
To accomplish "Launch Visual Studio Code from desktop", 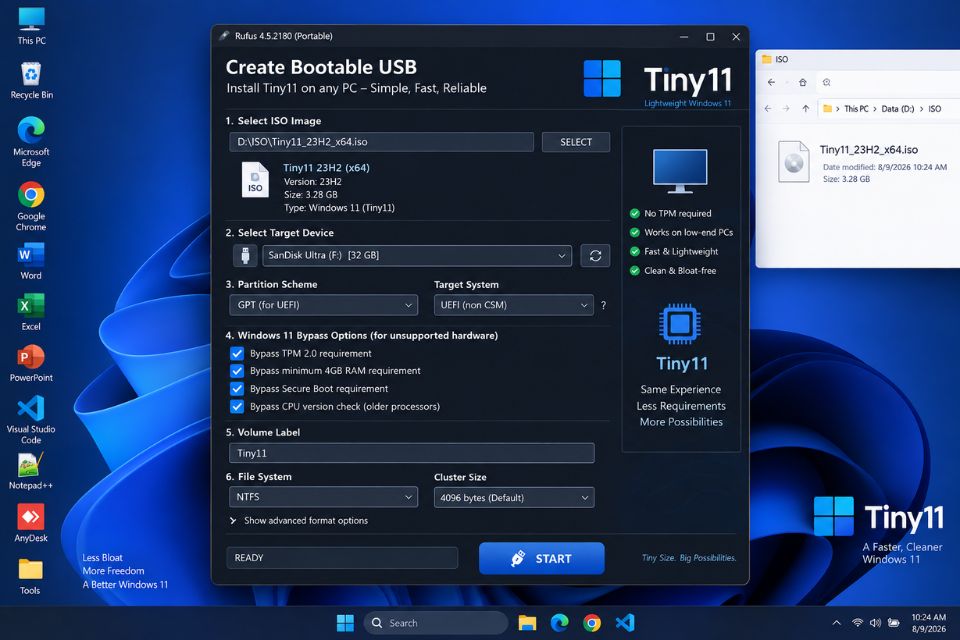I will (x=31, y=420).
